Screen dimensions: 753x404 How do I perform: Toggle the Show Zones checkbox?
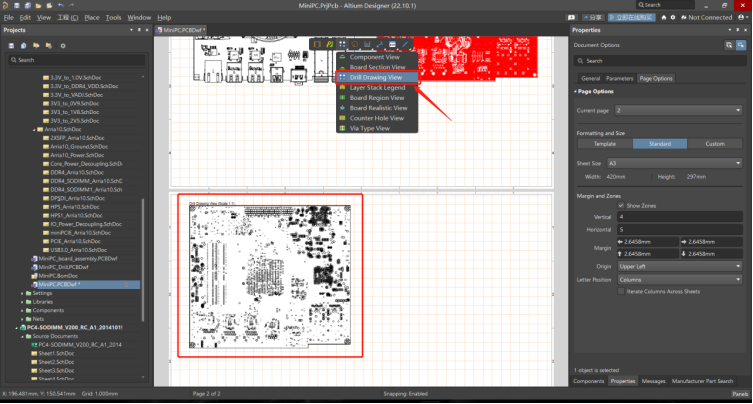click(622, 205)
